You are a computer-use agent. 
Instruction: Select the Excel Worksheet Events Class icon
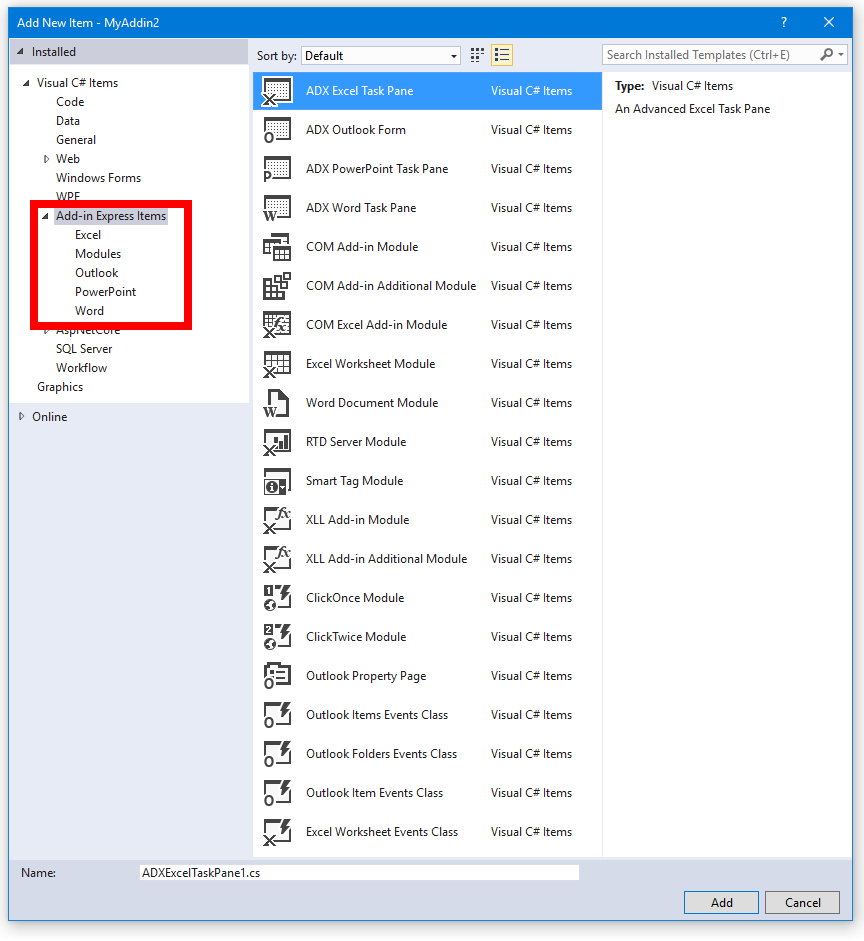[277, 832]
